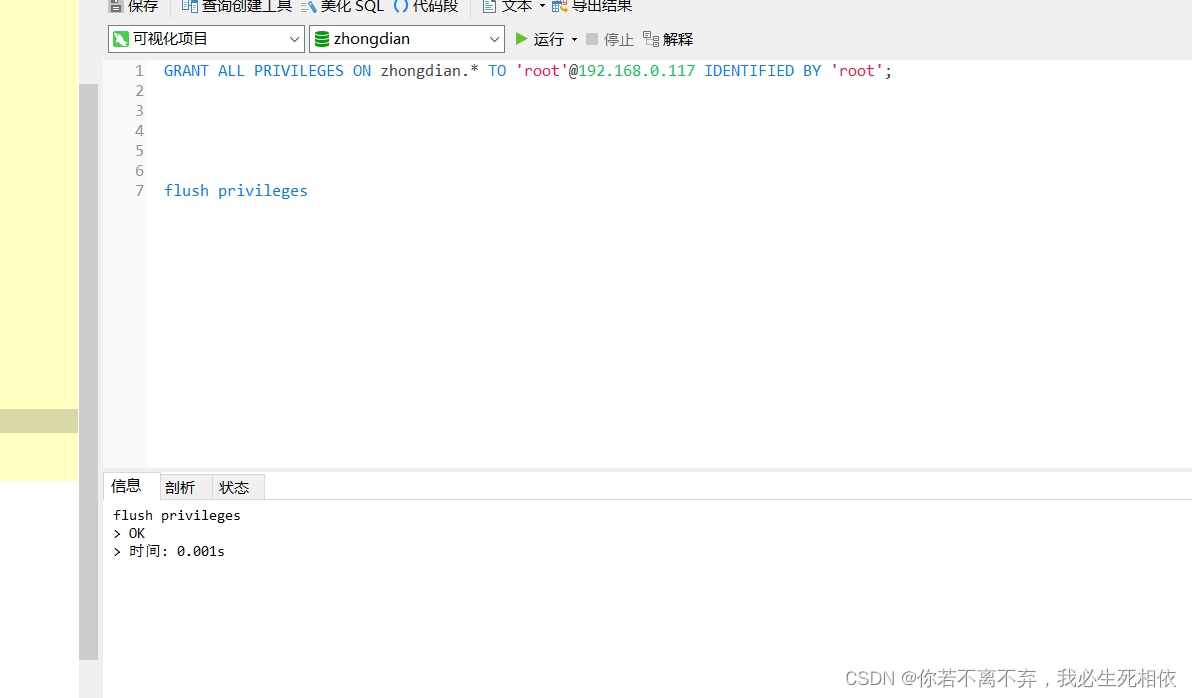Open the zhongdian database dropdown

pos(407,39)
